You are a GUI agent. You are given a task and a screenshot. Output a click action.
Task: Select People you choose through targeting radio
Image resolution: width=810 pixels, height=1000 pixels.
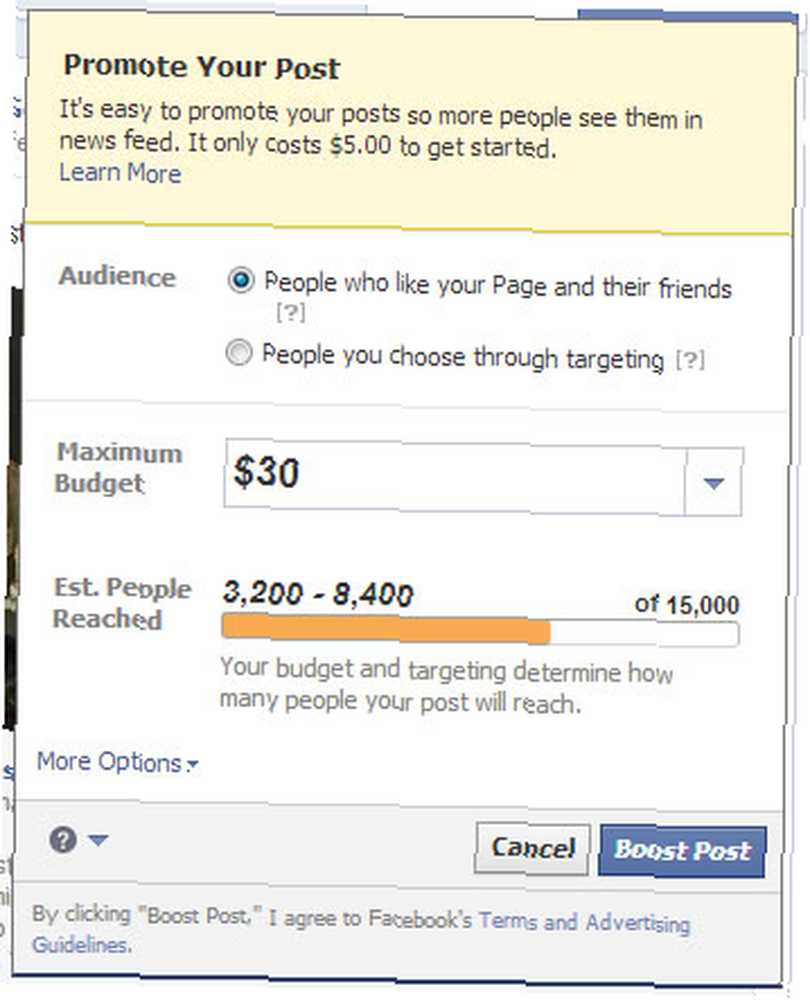point(239,352)
